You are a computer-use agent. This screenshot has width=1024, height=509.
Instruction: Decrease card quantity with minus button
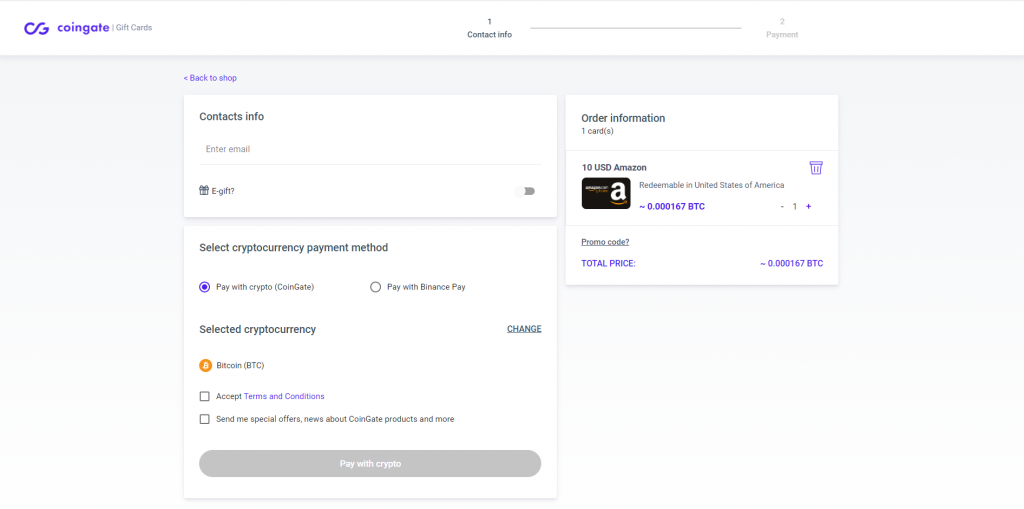pyautogui.click(x=782, y=206)
